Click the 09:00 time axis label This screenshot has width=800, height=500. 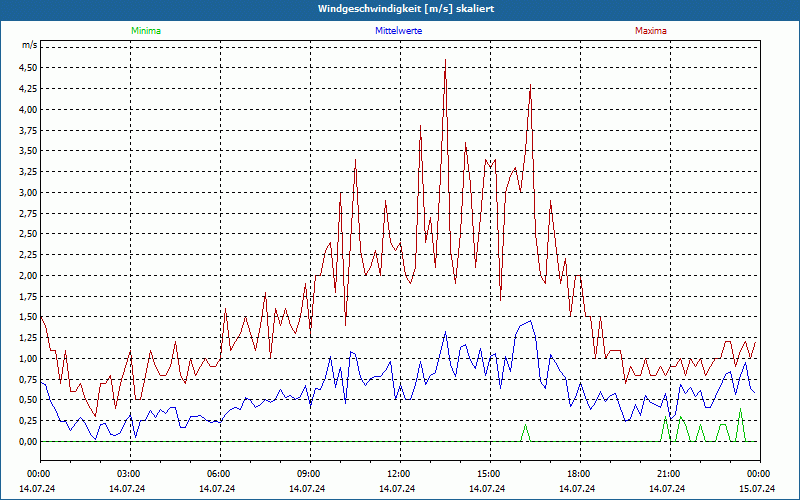click(309, 474)
